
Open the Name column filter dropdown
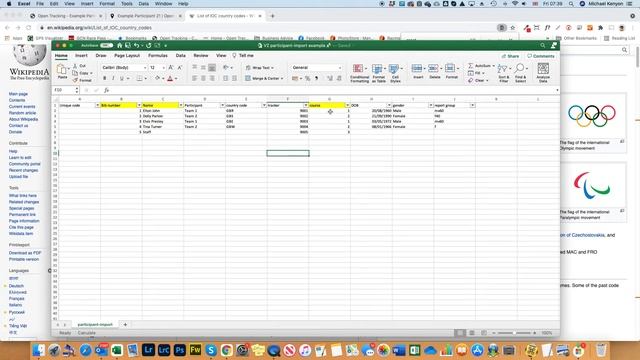(180, 105)
